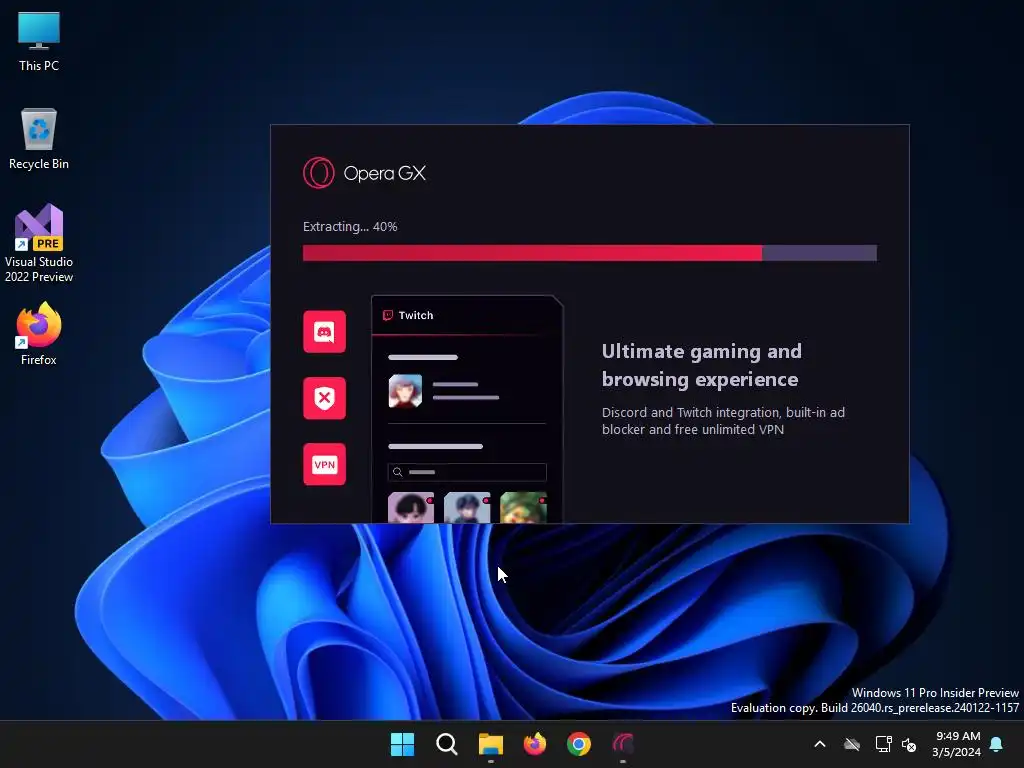Image resolution: width=1024 pixels, height=768 pixels.
Task: Click the Discord icon in installer
Action: (325, 332)
